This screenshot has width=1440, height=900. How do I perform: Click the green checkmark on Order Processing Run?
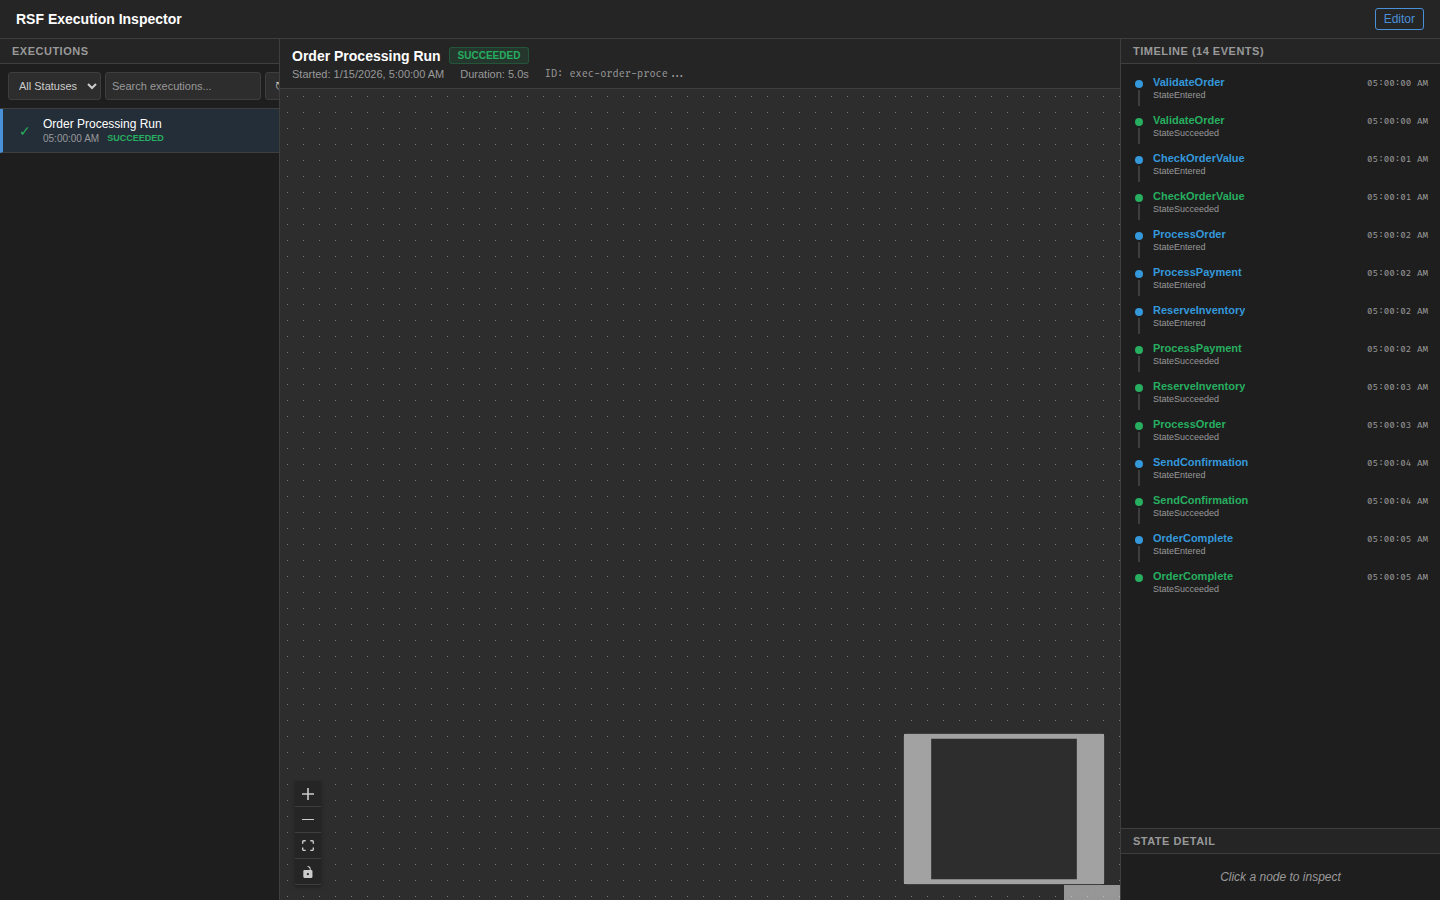coord(25,131)
